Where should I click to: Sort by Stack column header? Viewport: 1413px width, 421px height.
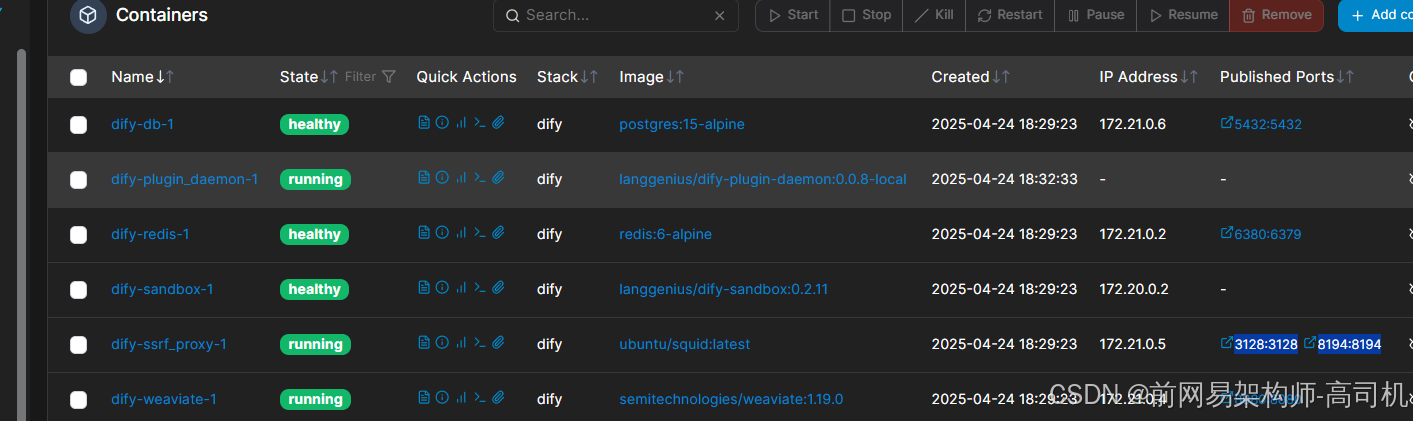[x=568, y=77]
